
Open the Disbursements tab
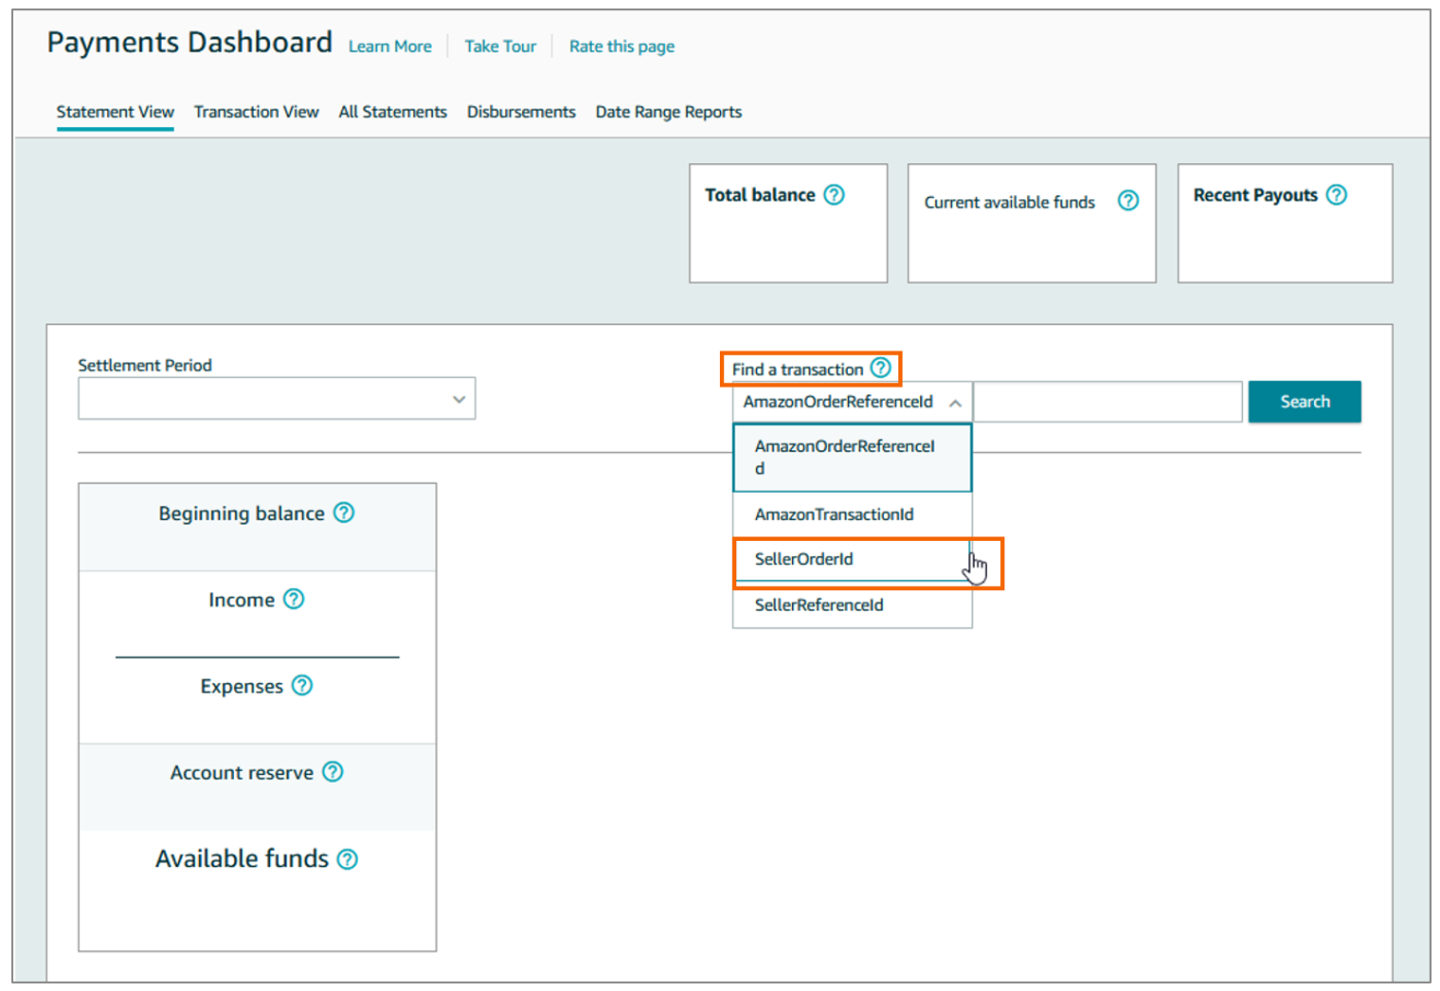point(520,111)
